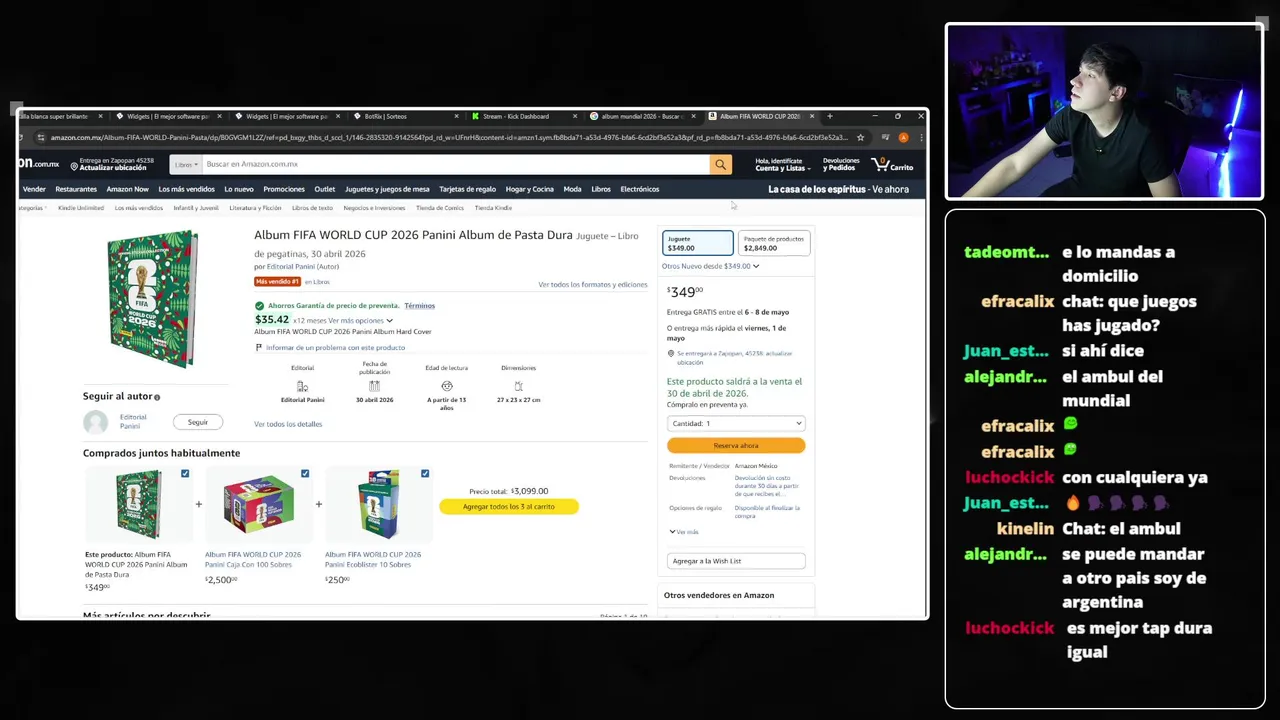Viewport: 1280px width, 720px height.
Task: Click the browser address bar URL
Action: click(450, 137)
